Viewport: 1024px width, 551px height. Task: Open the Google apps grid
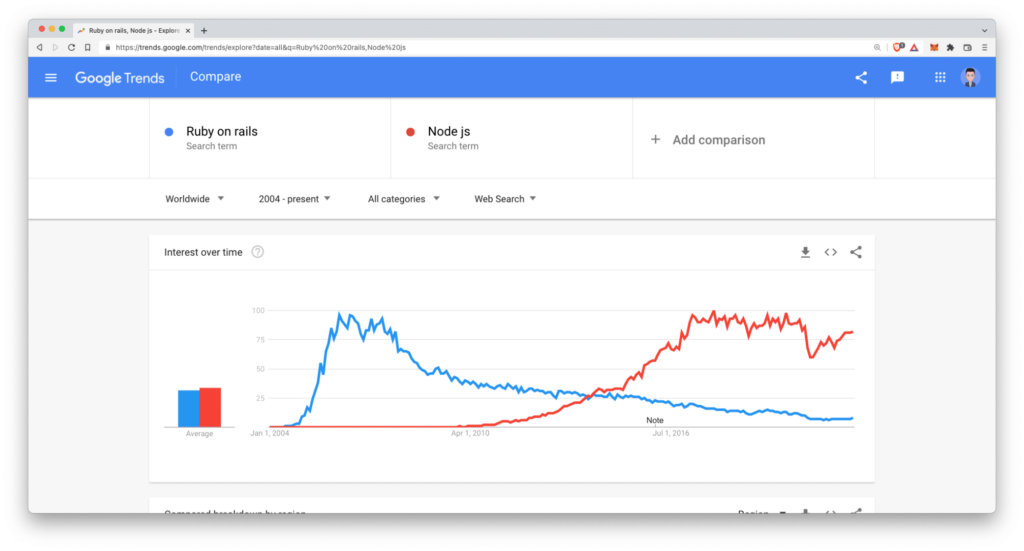940,77
